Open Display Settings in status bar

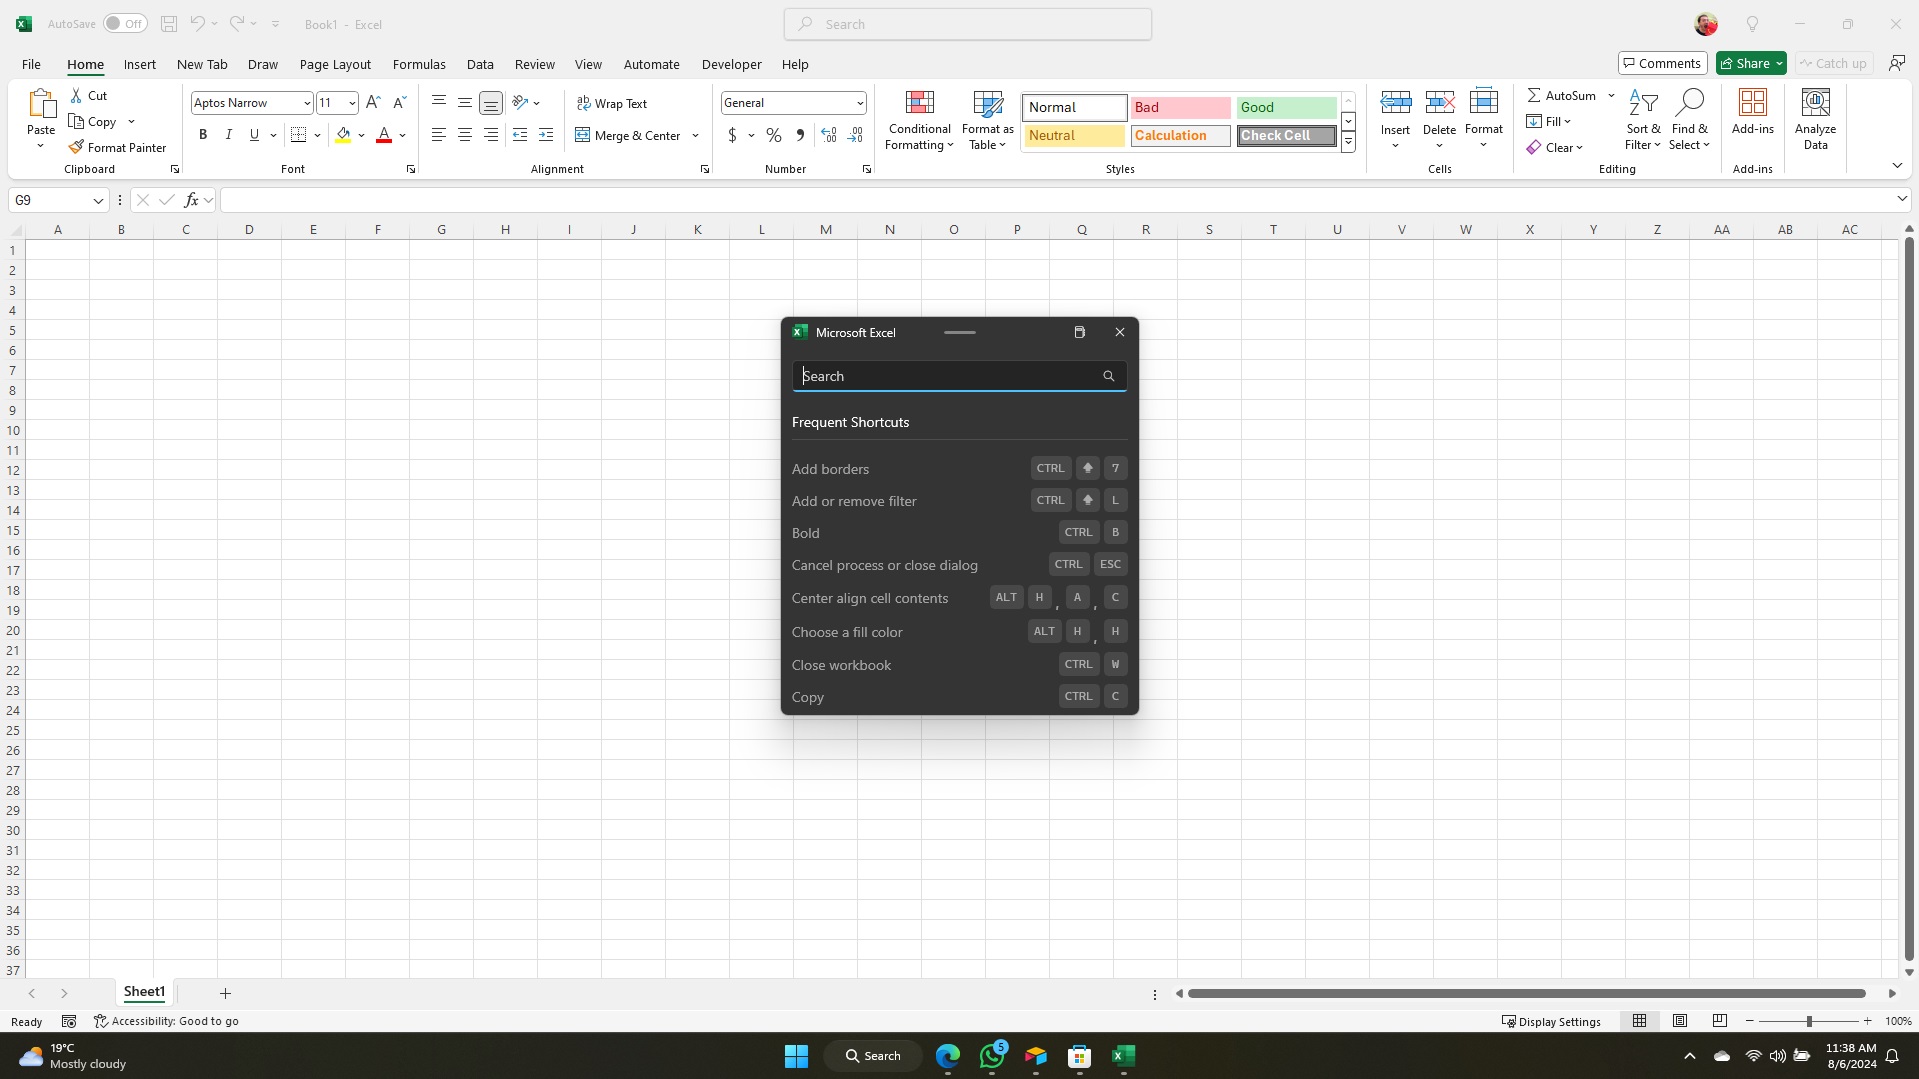pyautogui.click(x=1551, y=1021)
